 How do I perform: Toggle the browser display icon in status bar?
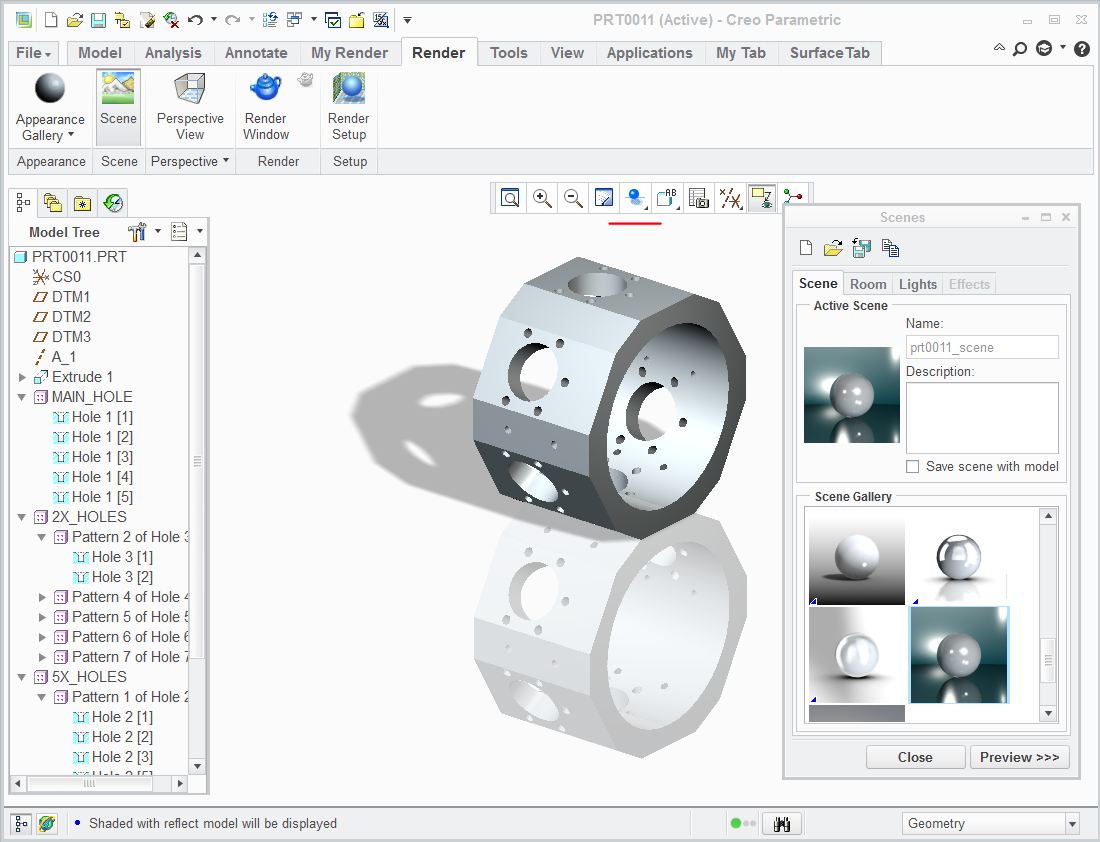coord(46,824)
